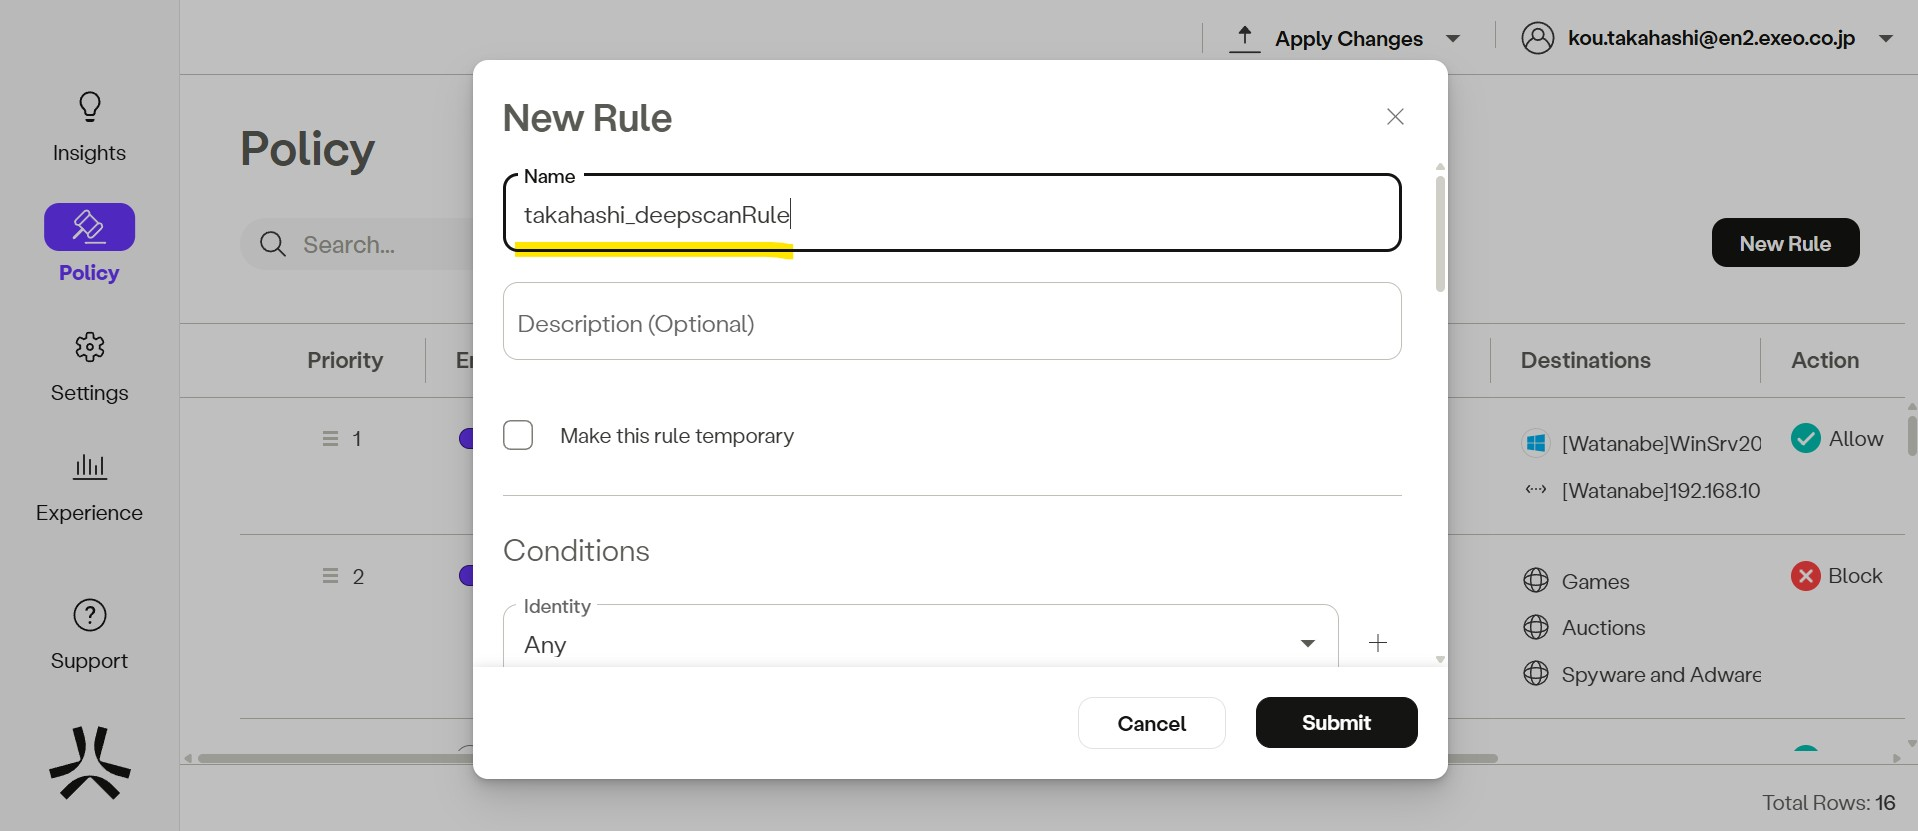Select the Policy icon in sidebar
The width and height of the screenshot is (1918, 831).
click(89, 227)
